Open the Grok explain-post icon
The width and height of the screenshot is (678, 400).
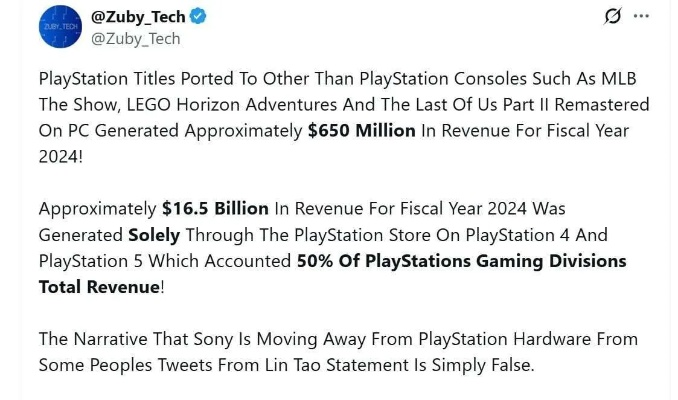click(611, 17)
